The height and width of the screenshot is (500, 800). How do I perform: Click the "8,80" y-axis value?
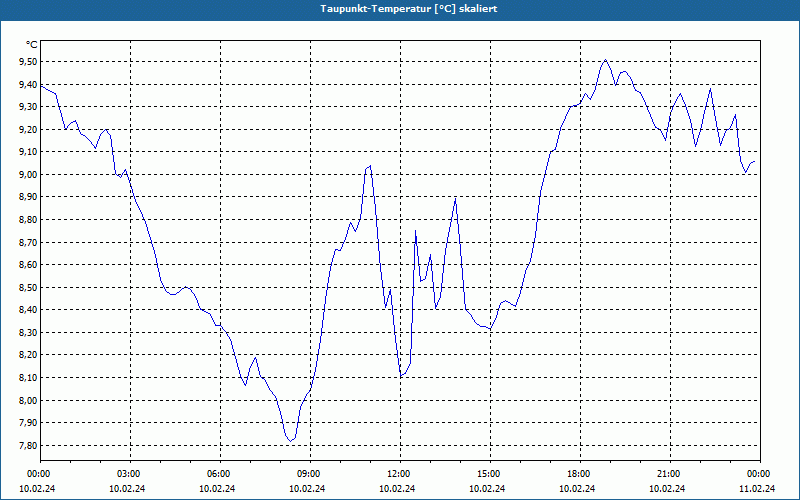29,220
